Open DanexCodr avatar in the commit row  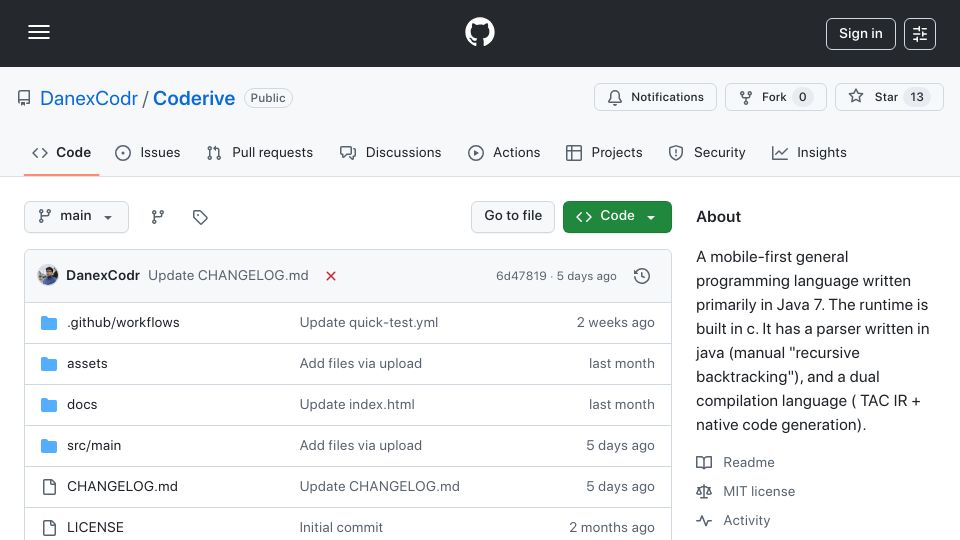(x=48, y=276)
